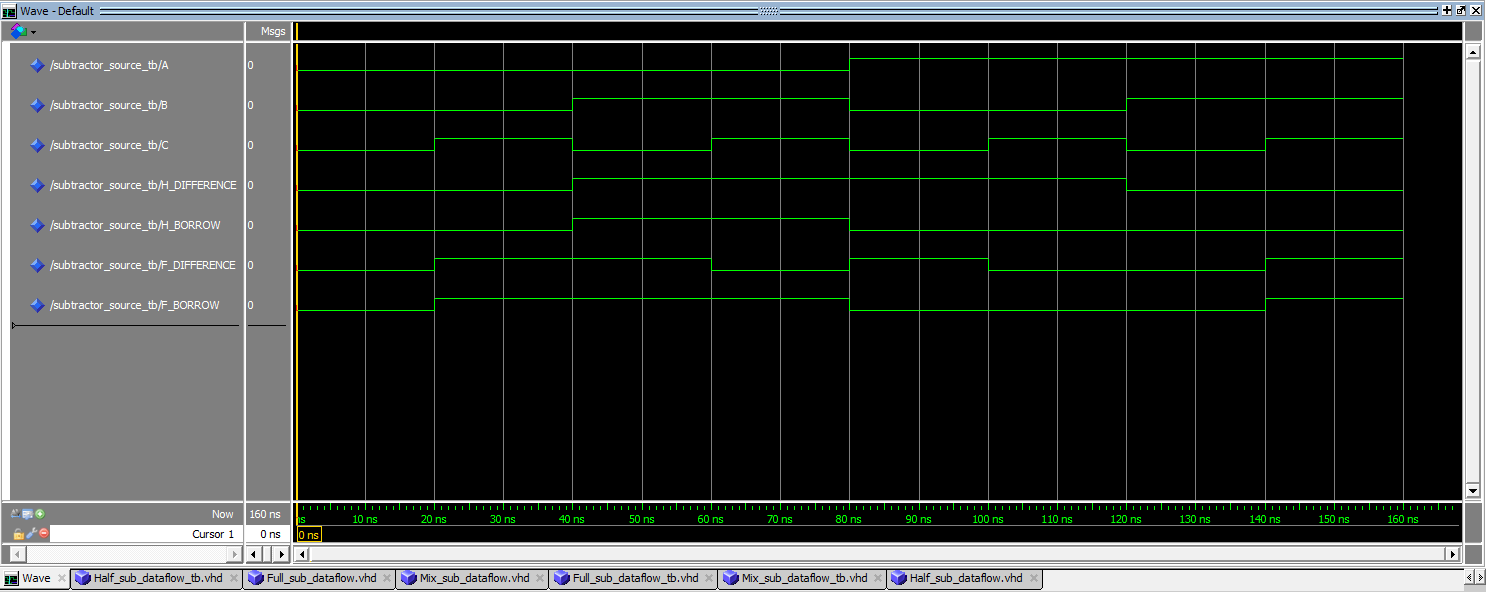1486x592 pixels.
Task: Click right arrow of signal pane scrollbar
Action: point(235,553)
